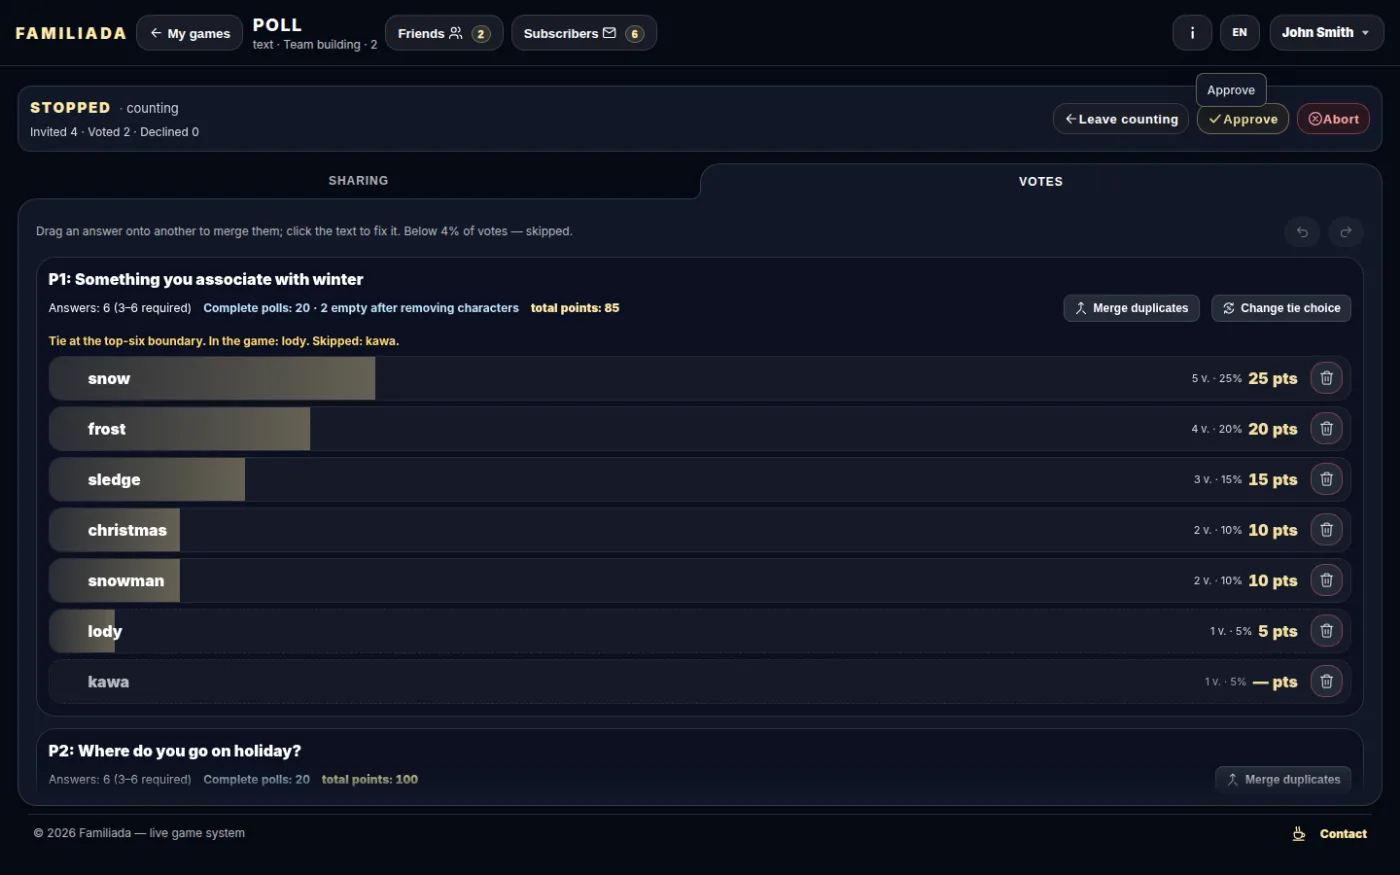Abort the poll
The height and width of the screenshot is (875, 1400).
click(1333, 119)
